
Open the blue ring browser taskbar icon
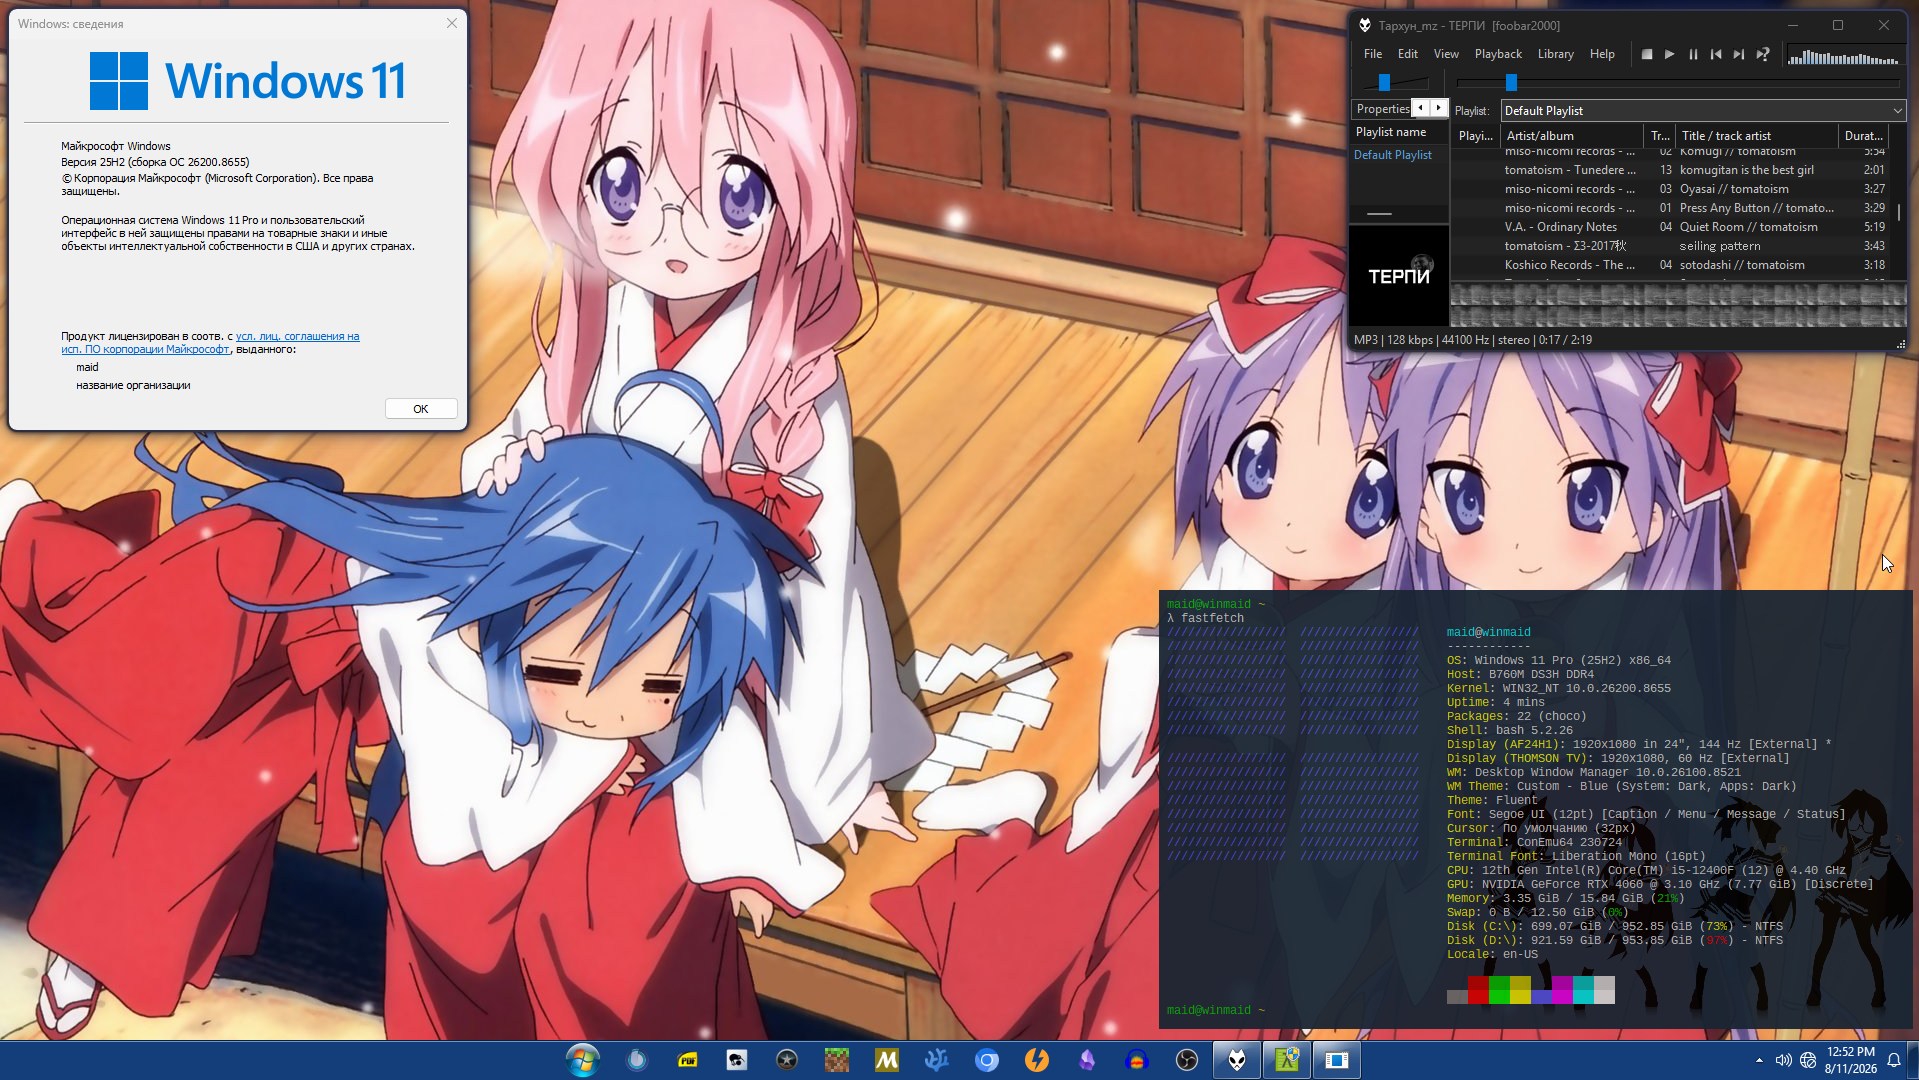(987, 1060)
